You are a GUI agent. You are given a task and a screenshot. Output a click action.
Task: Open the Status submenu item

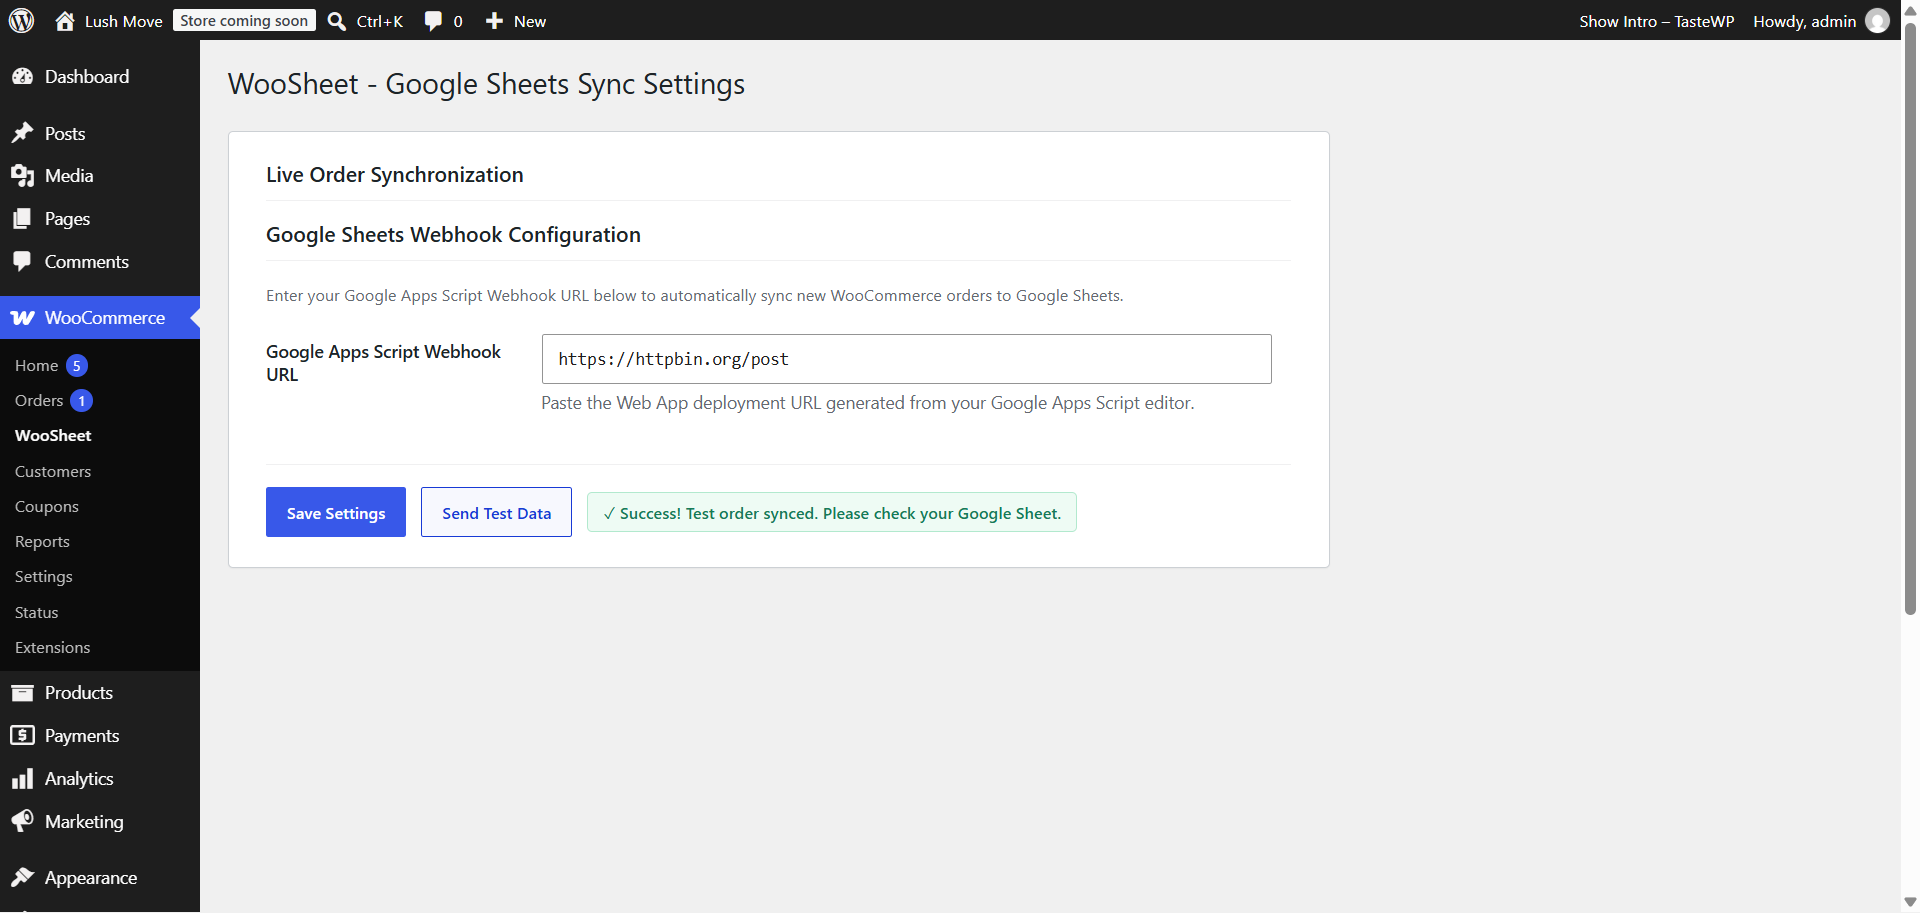click(37, 613)
